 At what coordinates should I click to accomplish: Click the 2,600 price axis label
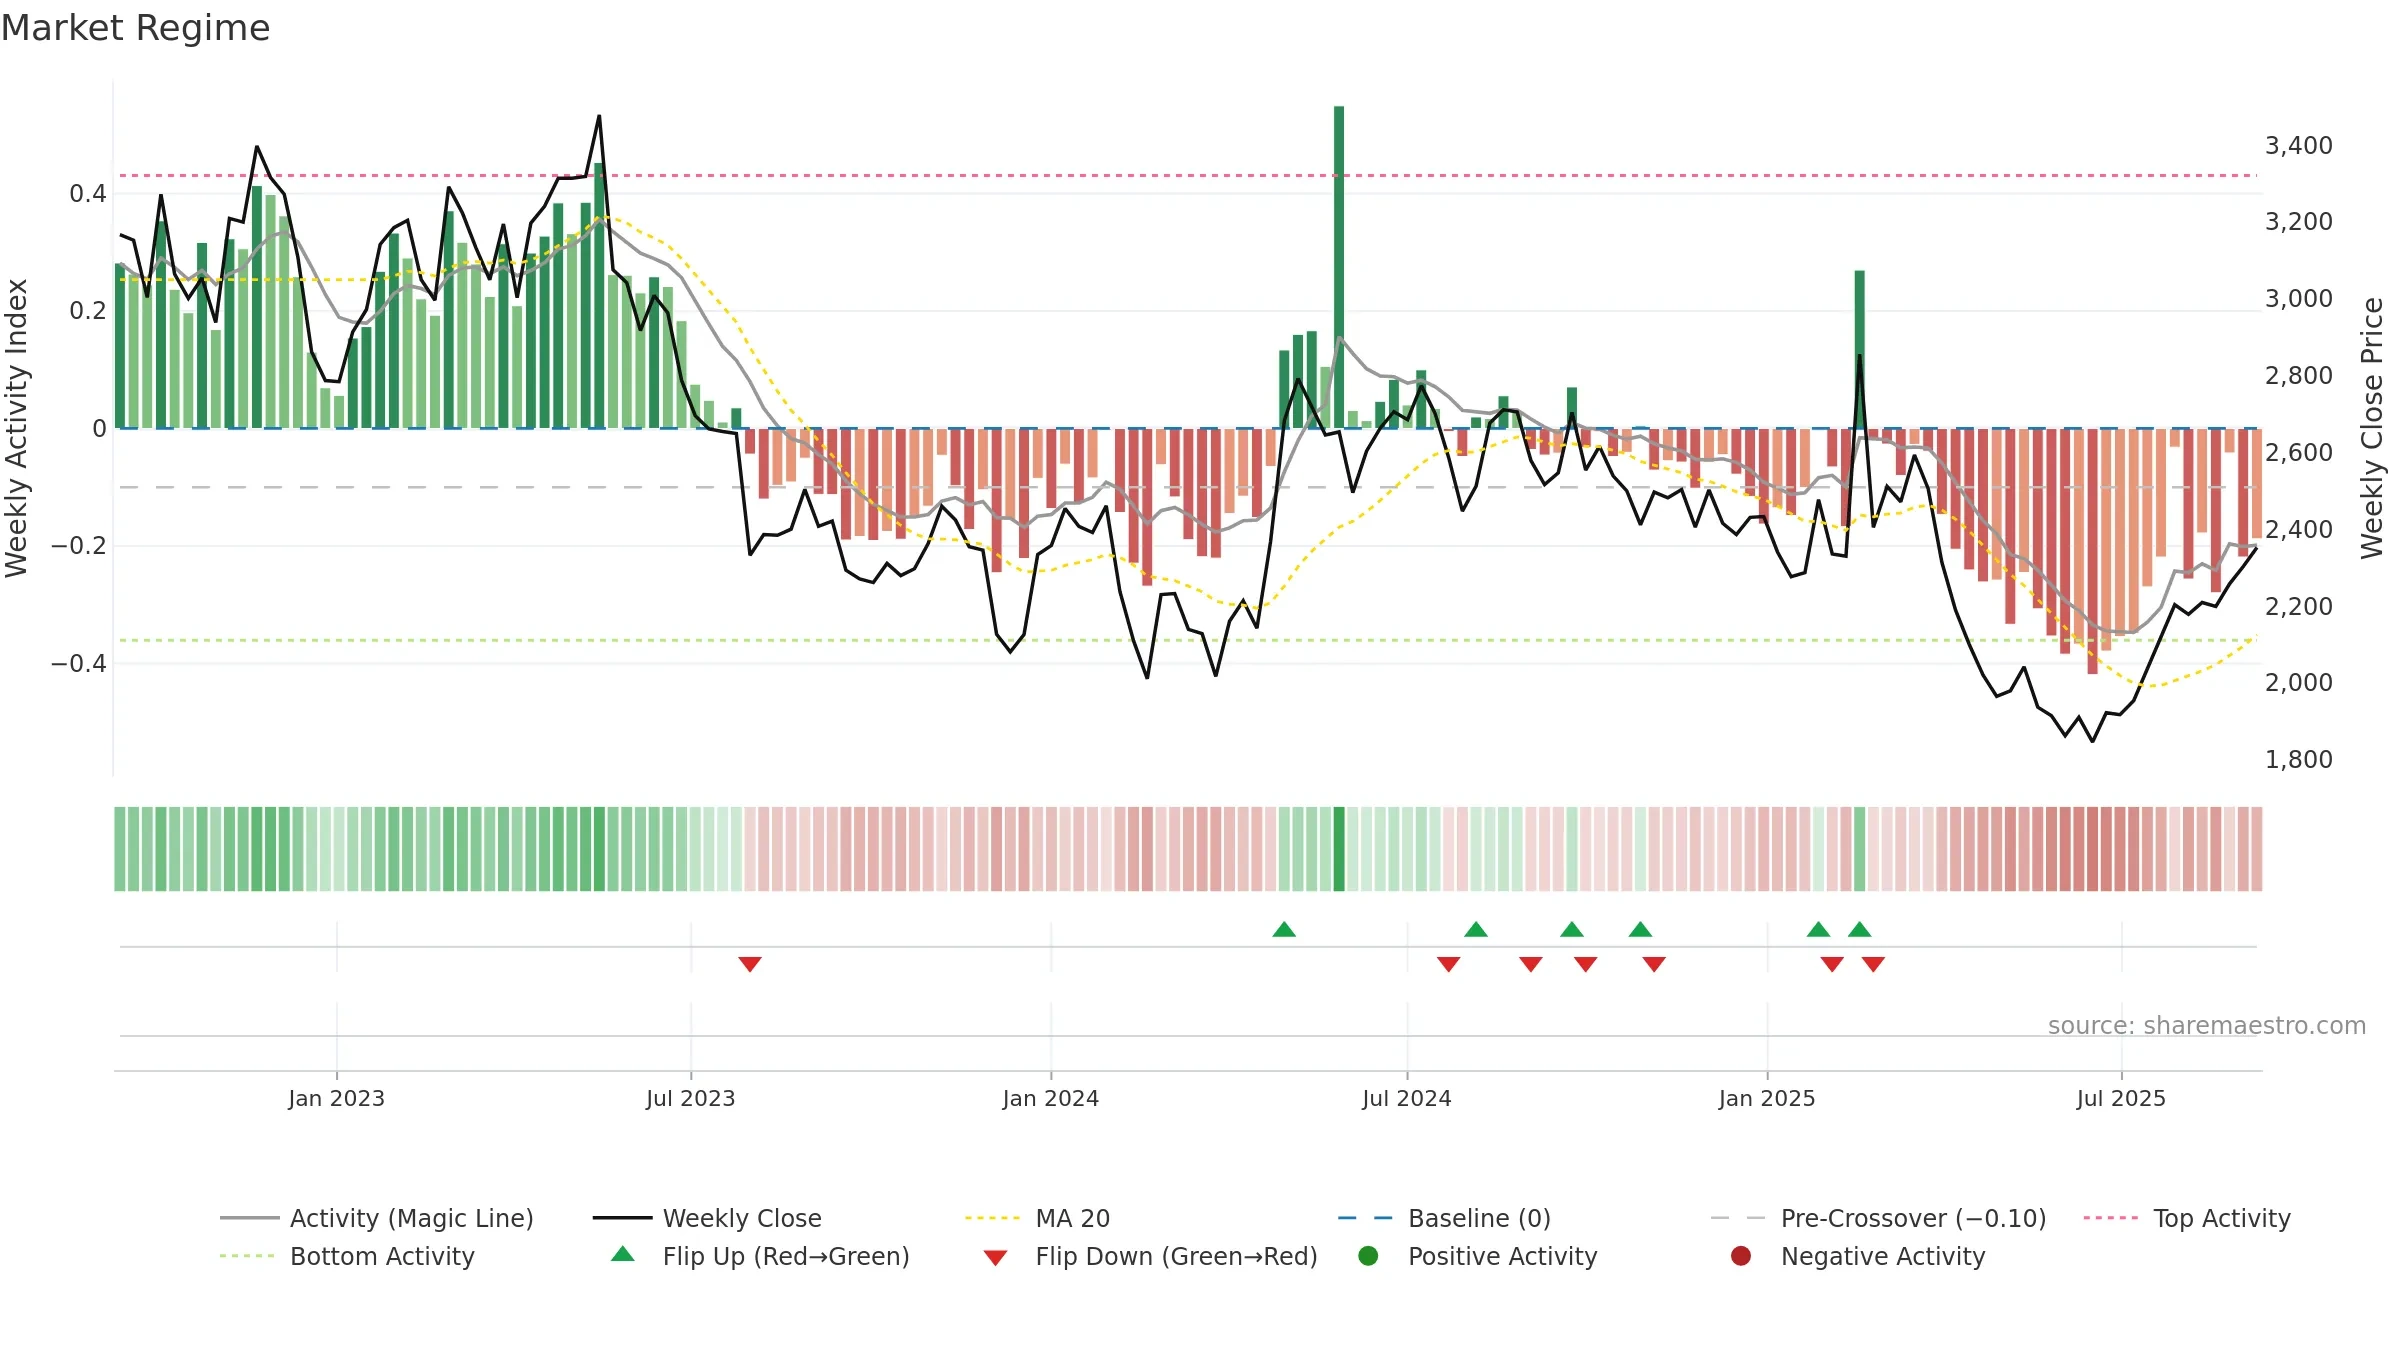2299,452
